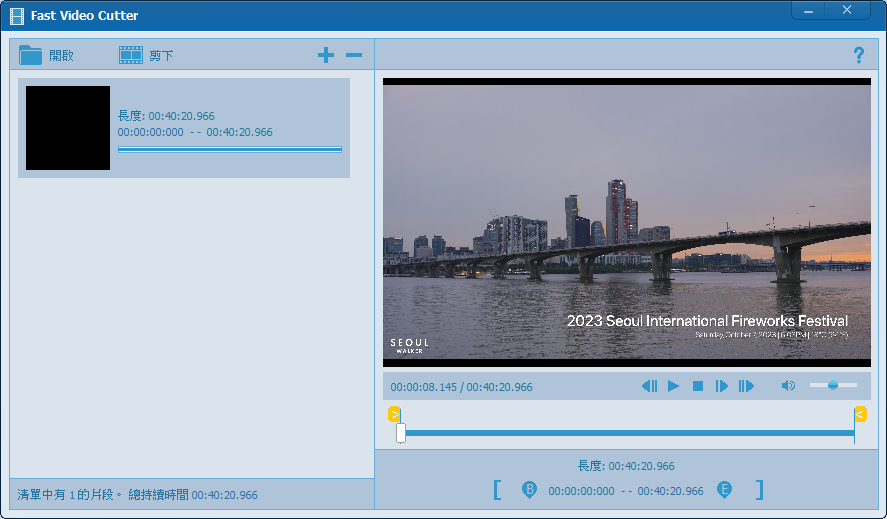Set the end point with right bracket
Viewport: 887px width, 519px height.
point(759,490)
